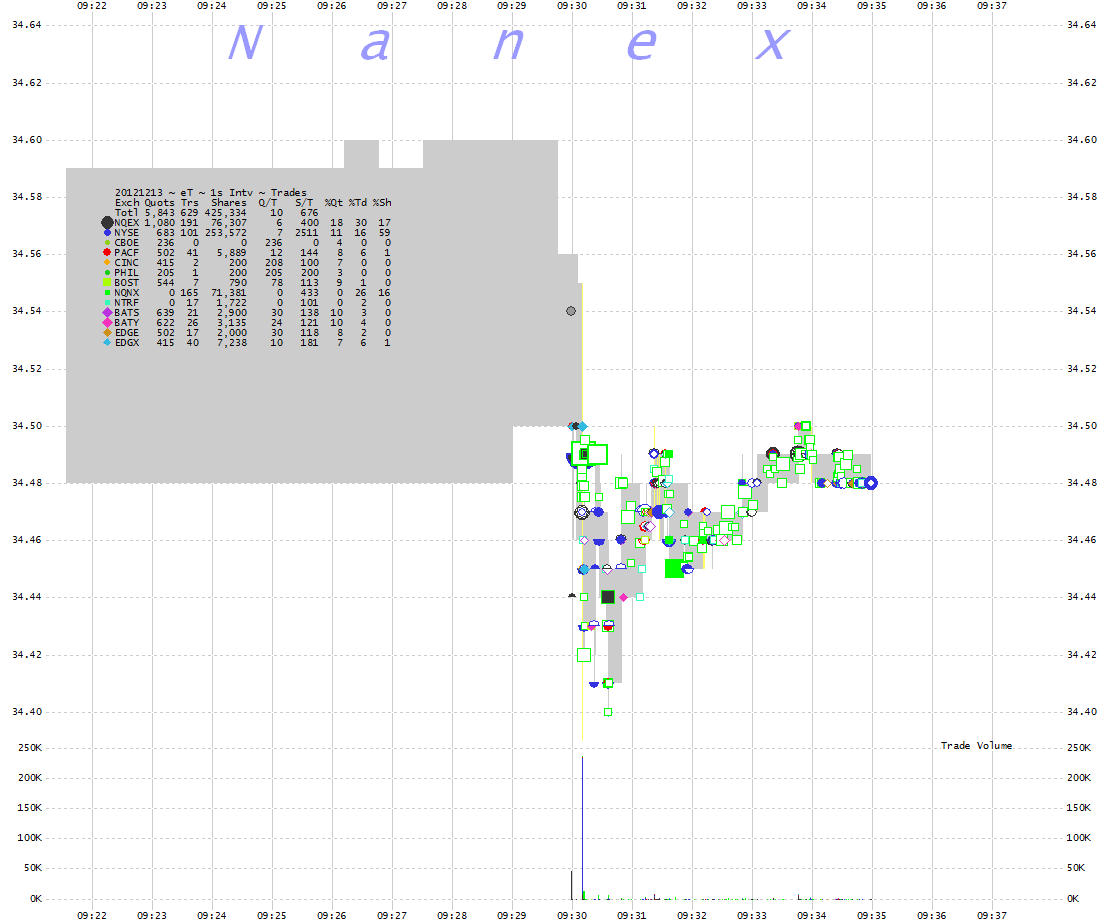Click the PHIL green dot legend marker
This screenshot has height=922, width=1109.
pyautogui.click(x=108, y=272)
